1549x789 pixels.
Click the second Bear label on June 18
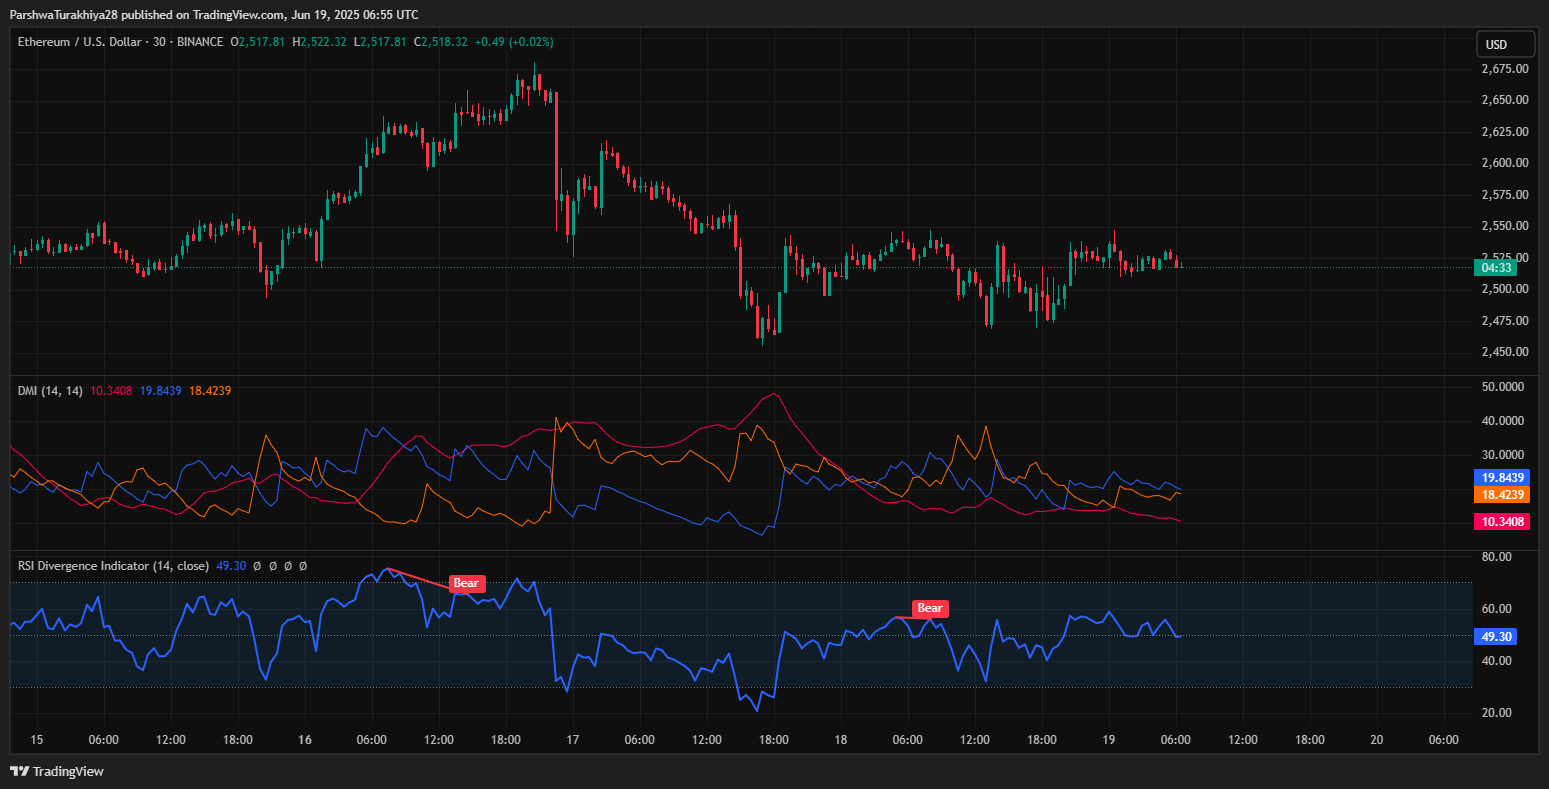(930, 608)
